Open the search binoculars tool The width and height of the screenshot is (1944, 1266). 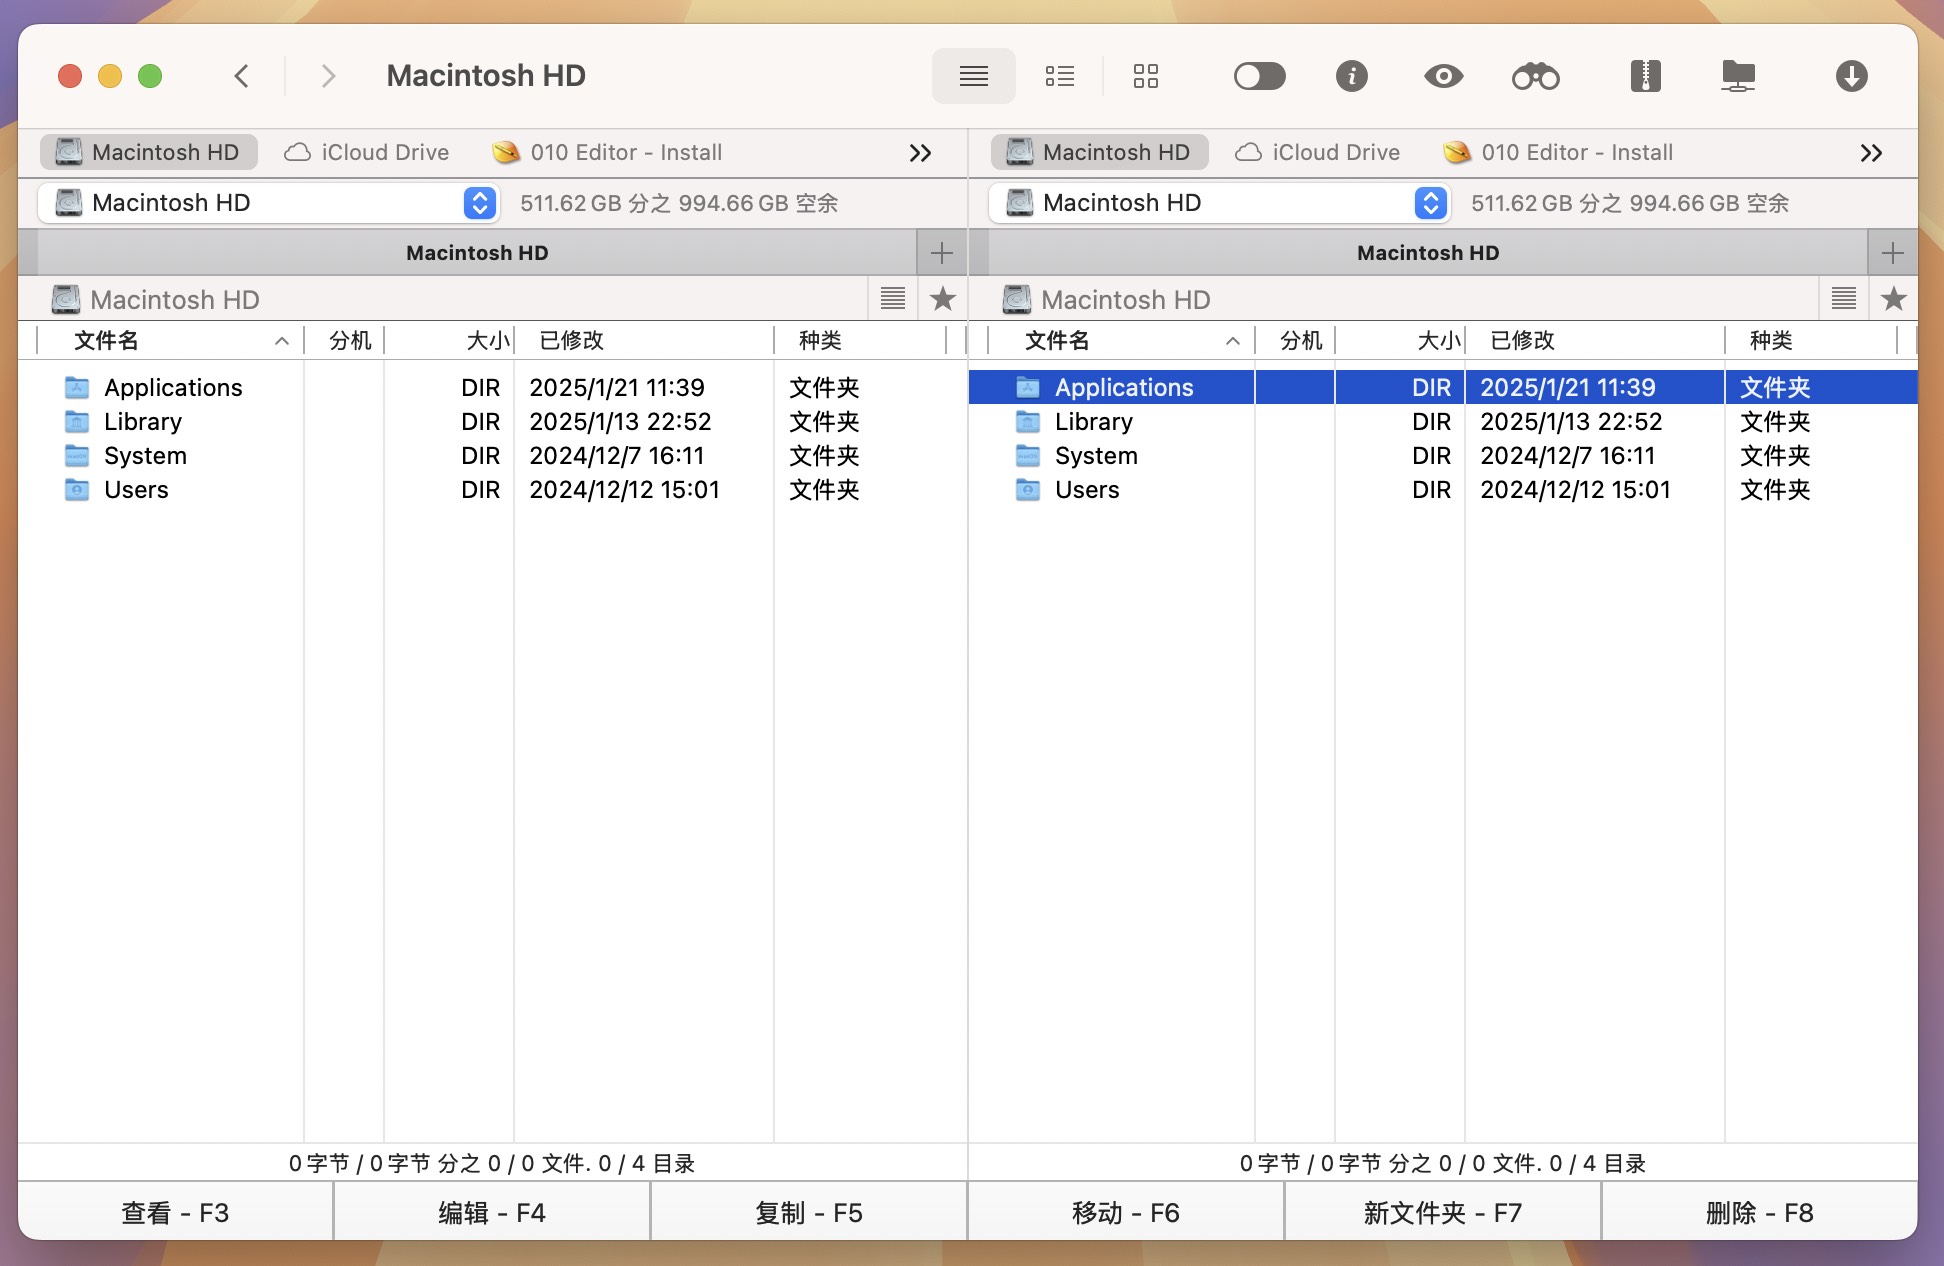point(1535,75)
